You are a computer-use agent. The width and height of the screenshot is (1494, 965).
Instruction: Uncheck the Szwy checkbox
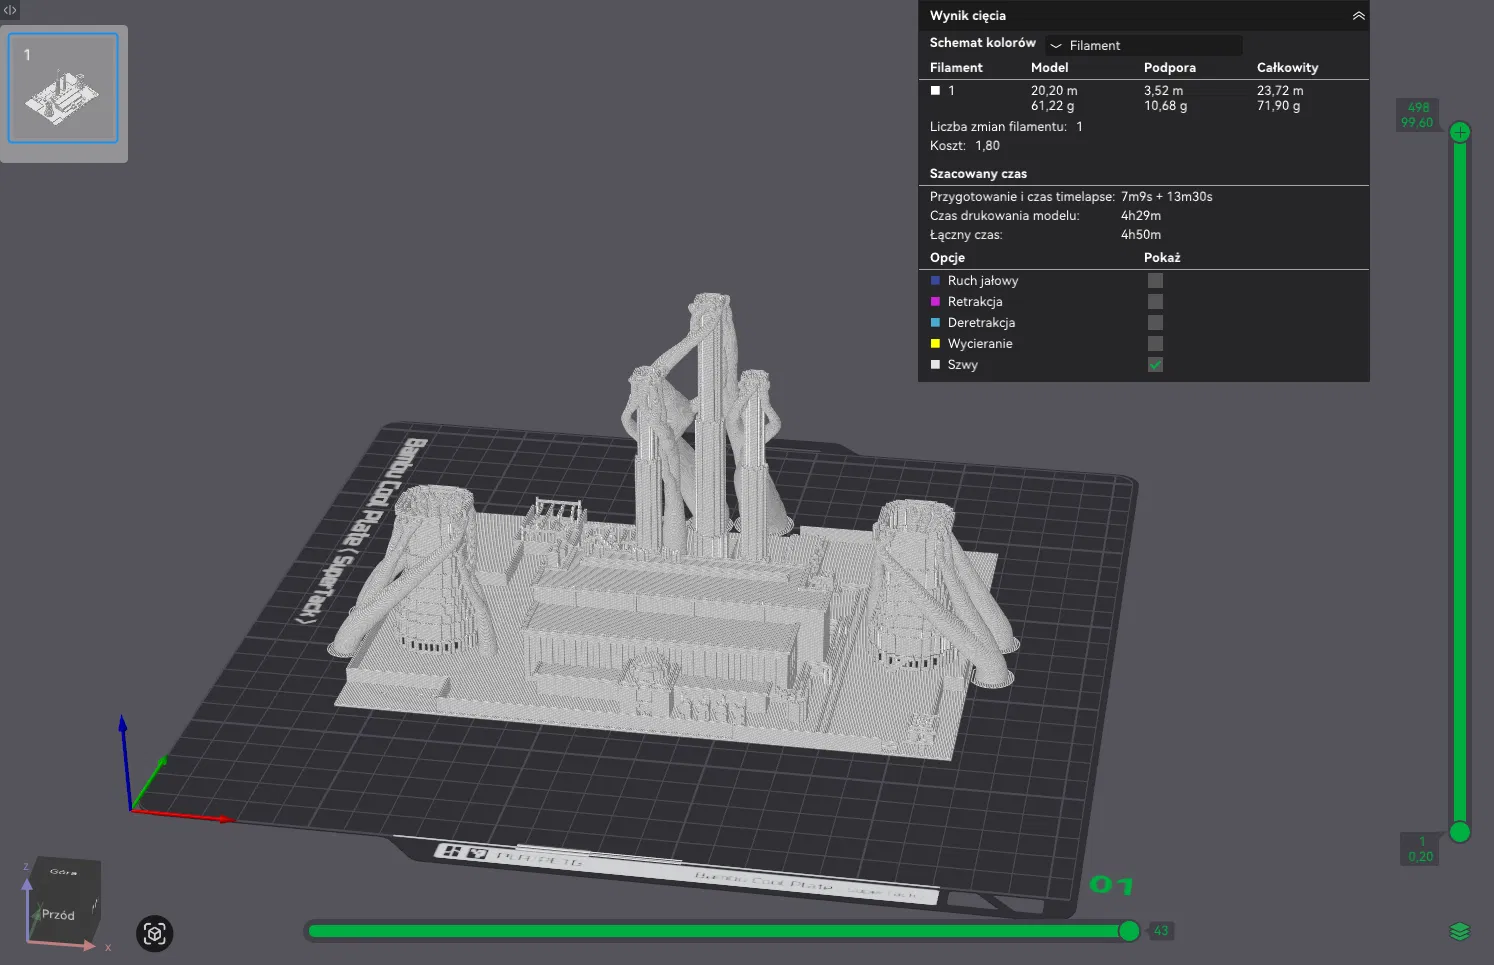coord(1155,365)
